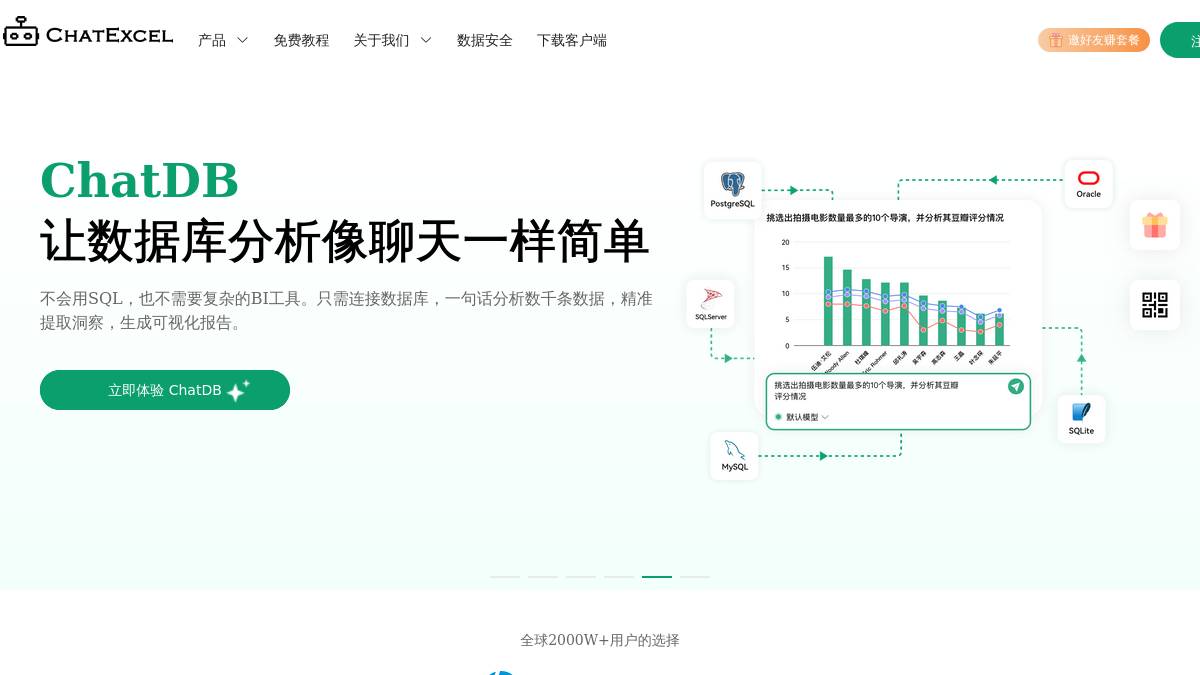This screenshot has height=675, width=1200.
Task: Click the SQLite feather icon
Action: click(1081, 412)
